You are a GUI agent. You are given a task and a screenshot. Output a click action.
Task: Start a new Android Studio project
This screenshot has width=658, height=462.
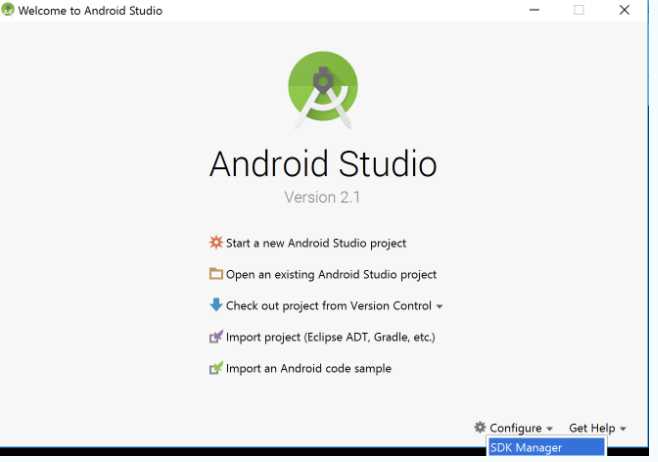click(x=316, y=243)
